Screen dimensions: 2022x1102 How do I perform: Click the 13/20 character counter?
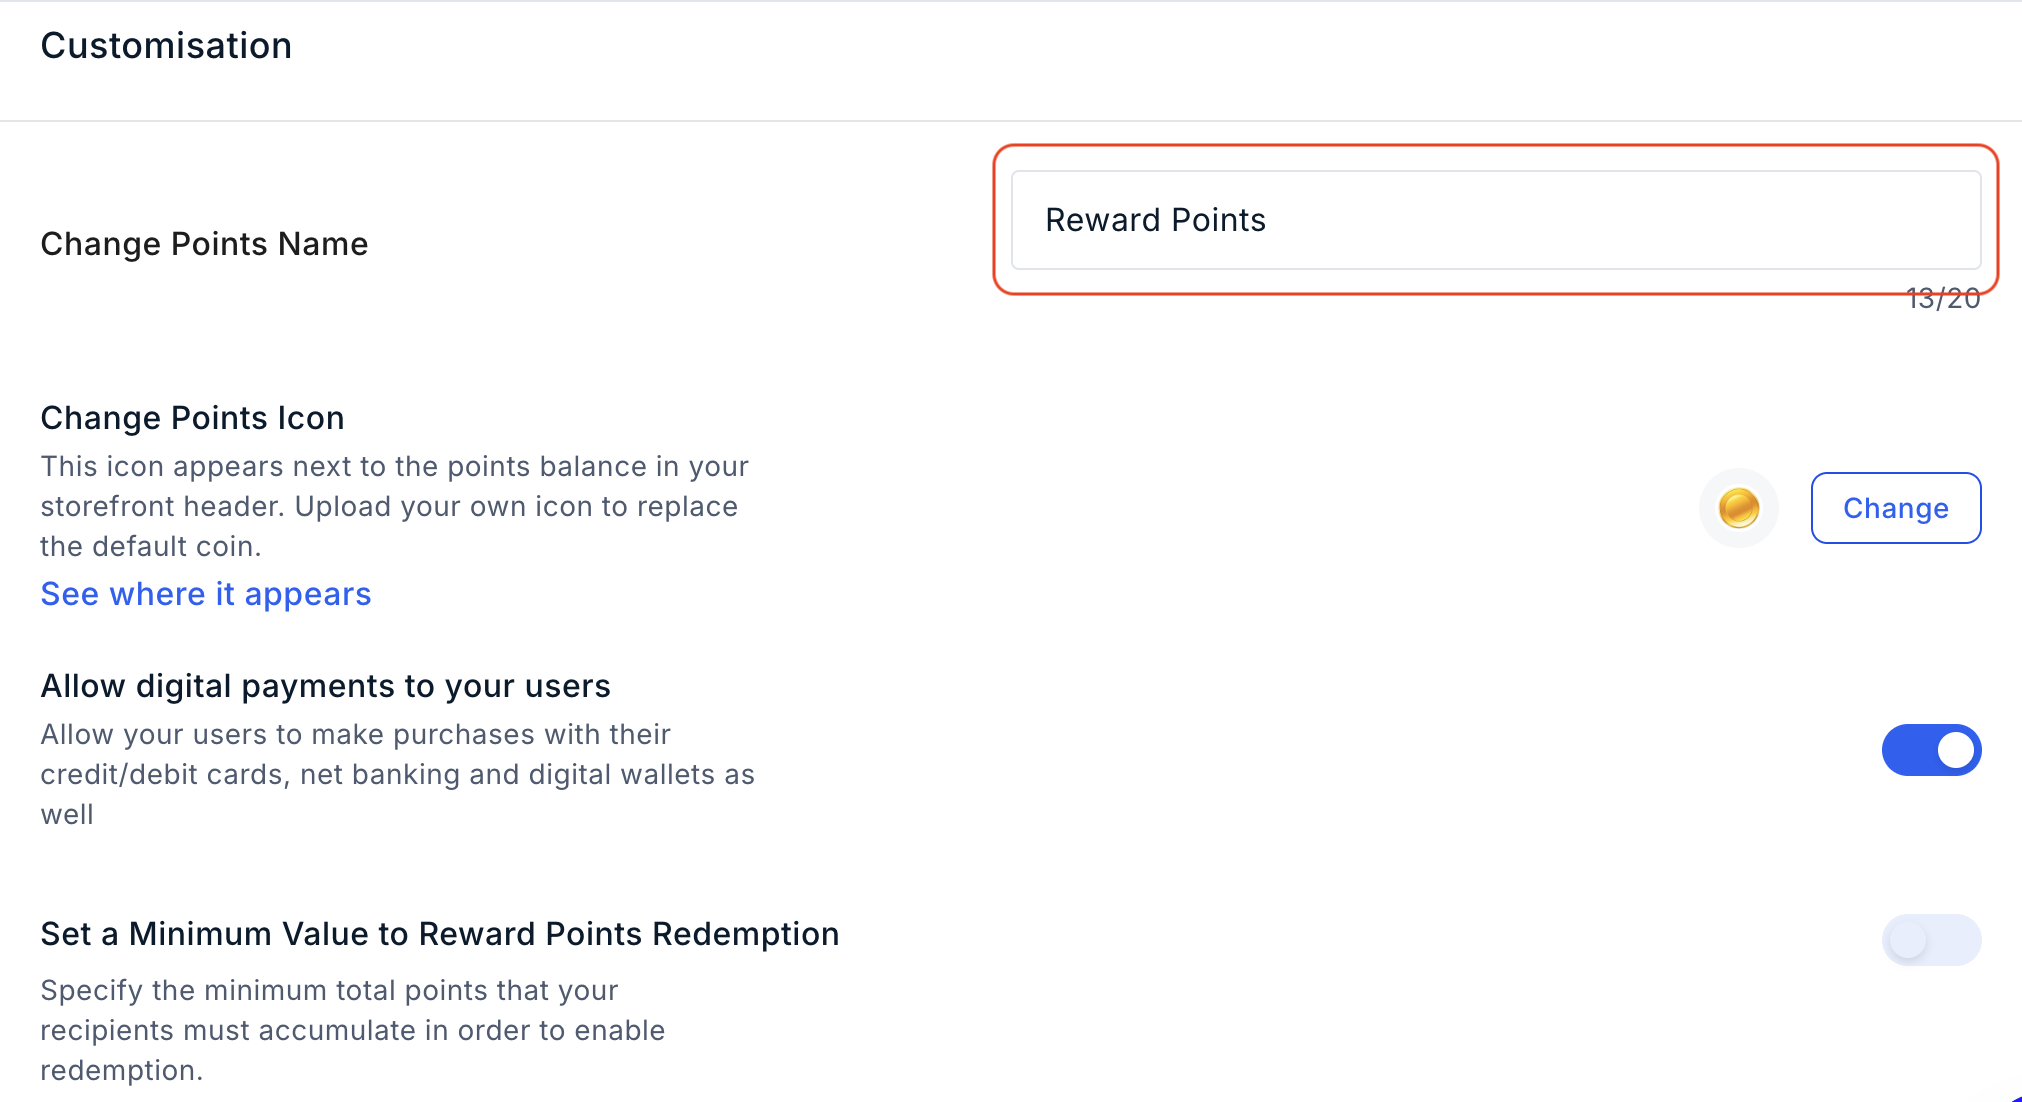(1943, 298)
